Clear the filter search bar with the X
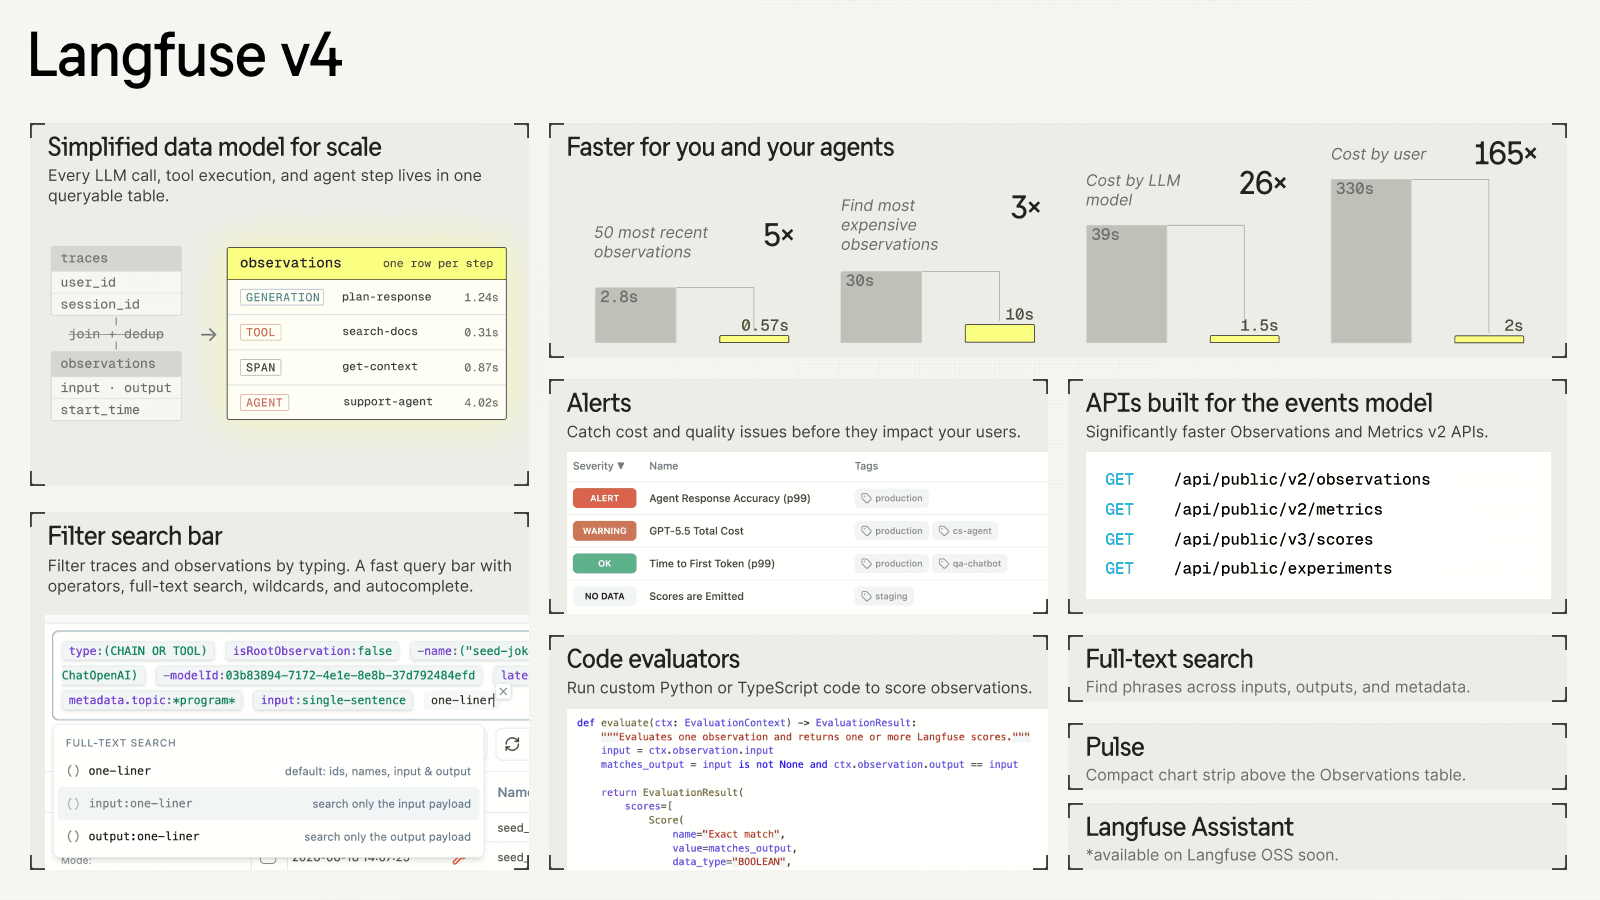Screen dimensions: 1600x900 (x=504, y=691)
